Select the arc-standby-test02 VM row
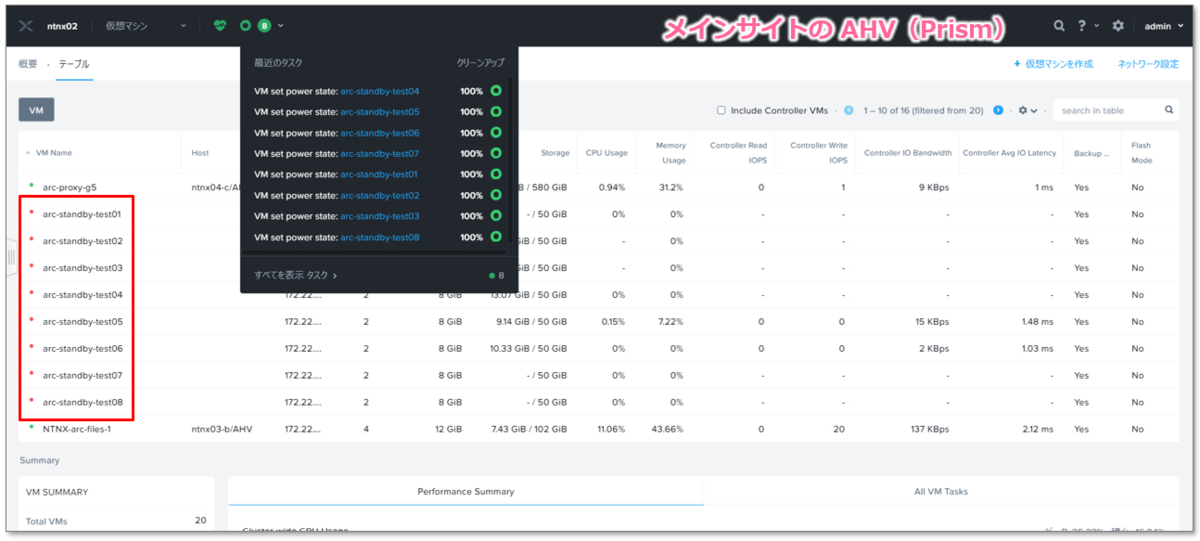The width and height of the screenshot is (1200, 541). (598, 241)
